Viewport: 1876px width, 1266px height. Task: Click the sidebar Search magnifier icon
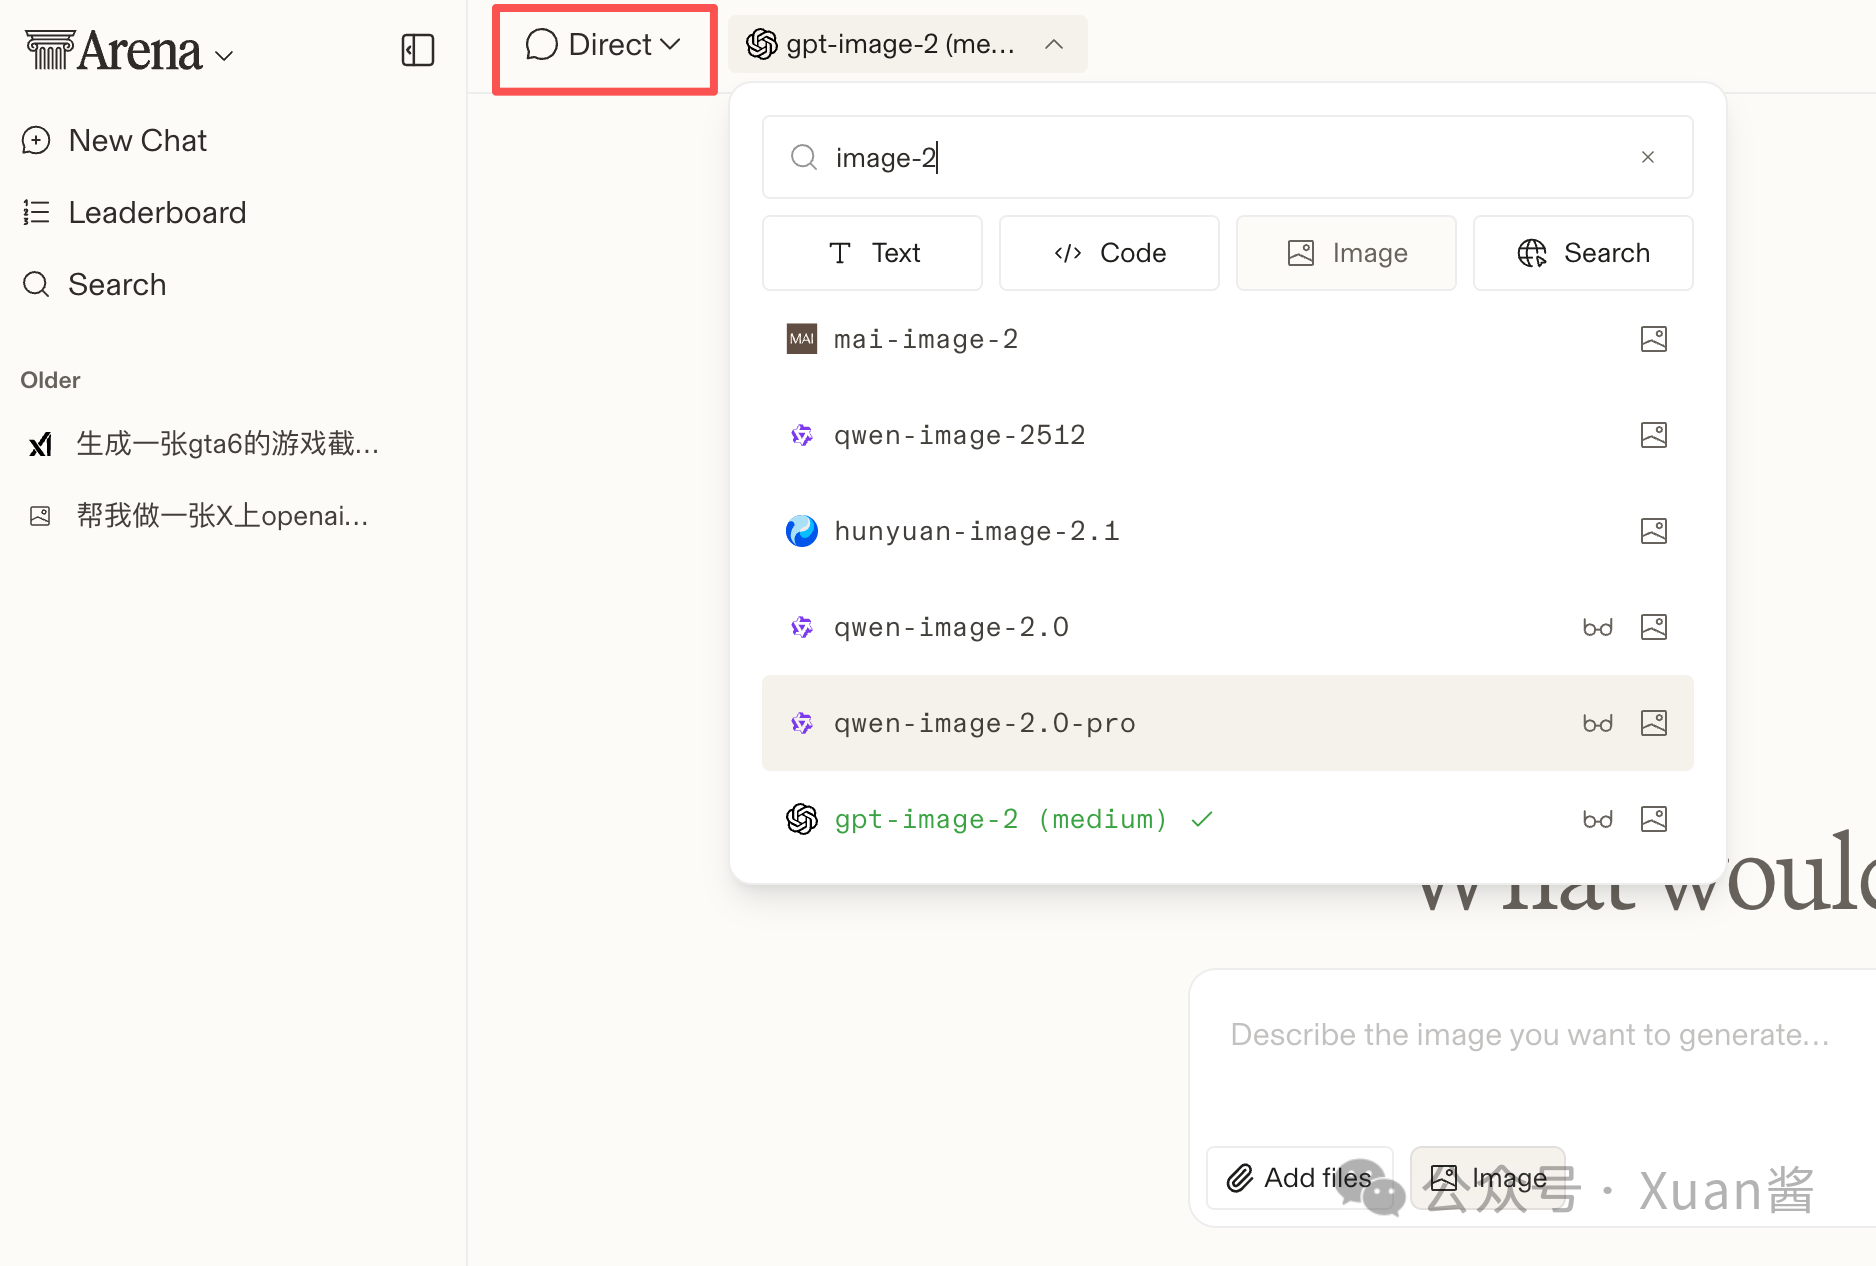pos(36,284)
